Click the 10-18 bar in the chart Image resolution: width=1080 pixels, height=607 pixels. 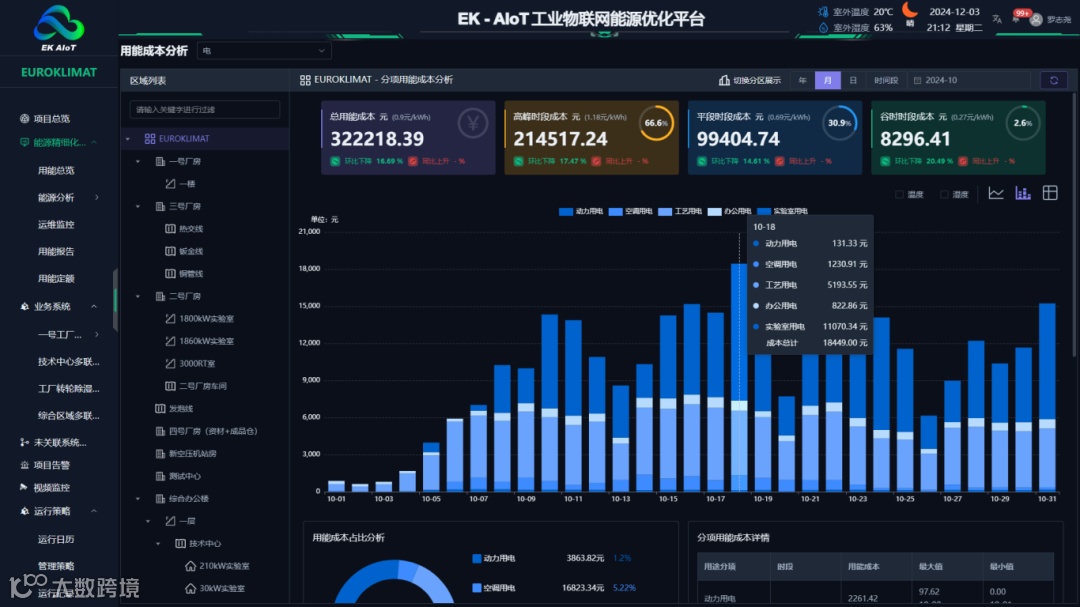739,377
